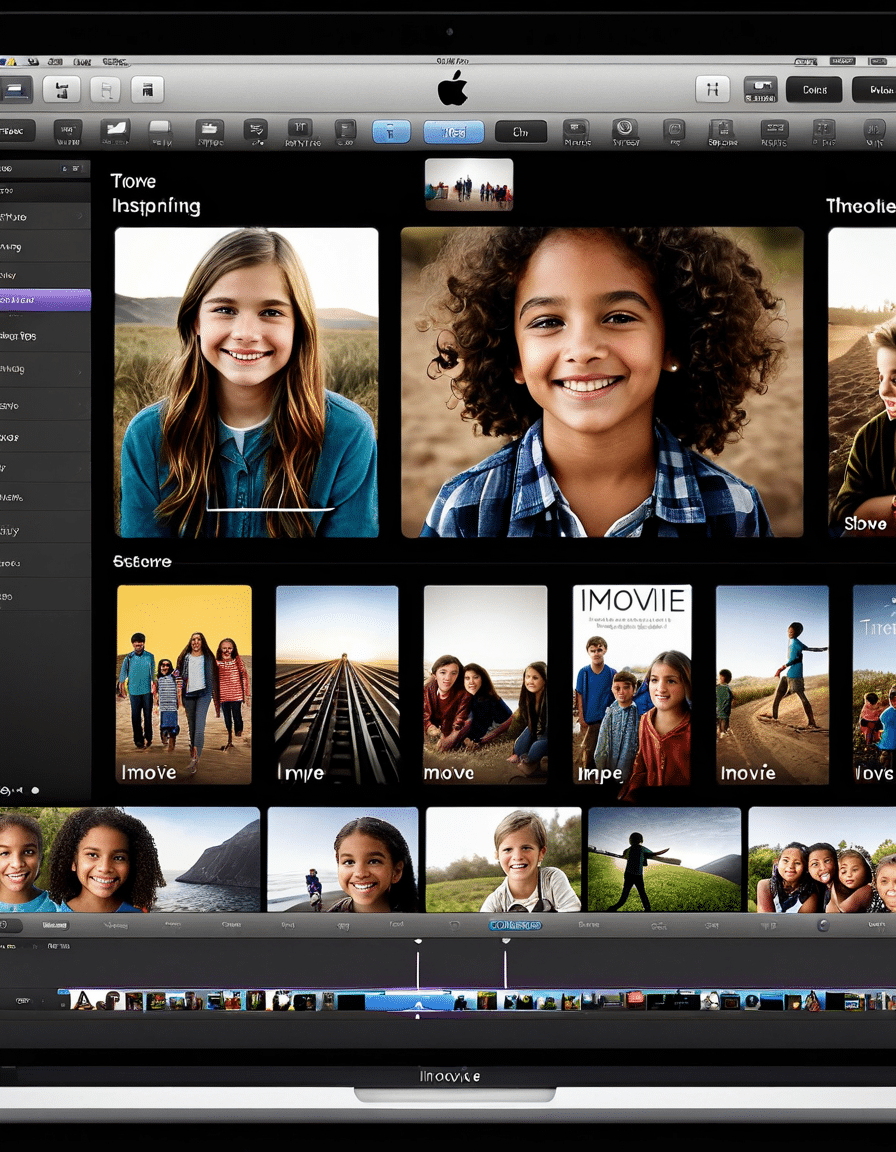Select the rocky coast cliff filmstrip clip
This screenshot has height=1152, width=896.
coord(207,860)
